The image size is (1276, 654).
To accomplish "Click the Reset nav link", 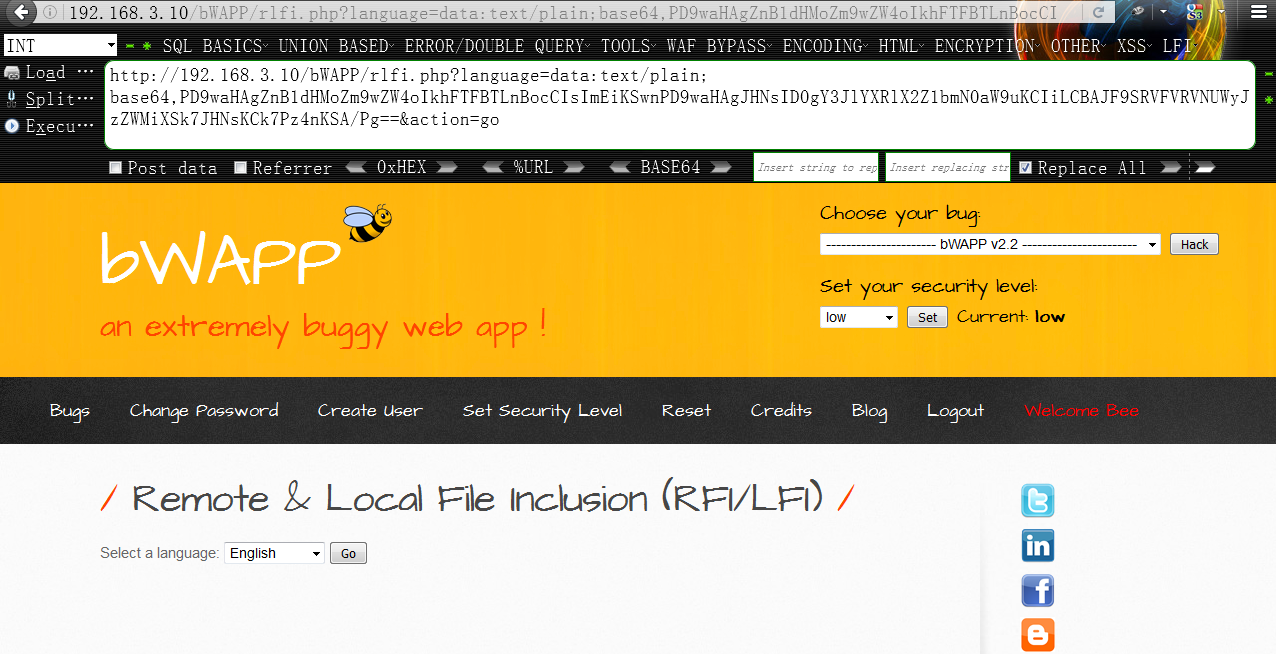I will 686,410.
